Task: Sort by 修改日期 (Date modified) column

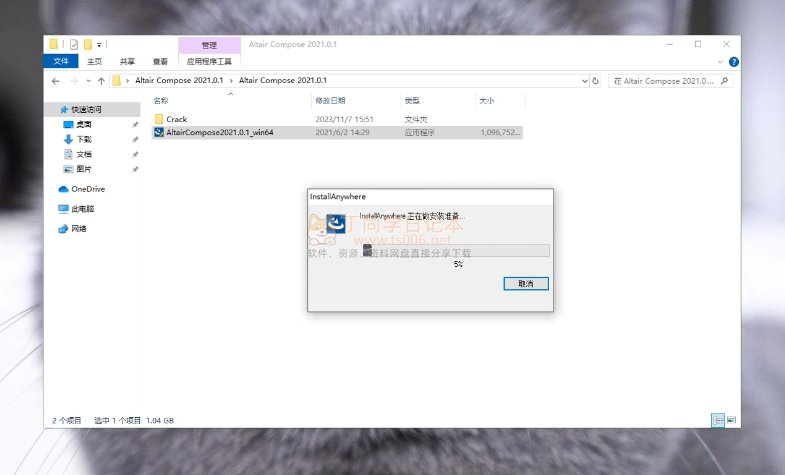Action: [330, 101]
